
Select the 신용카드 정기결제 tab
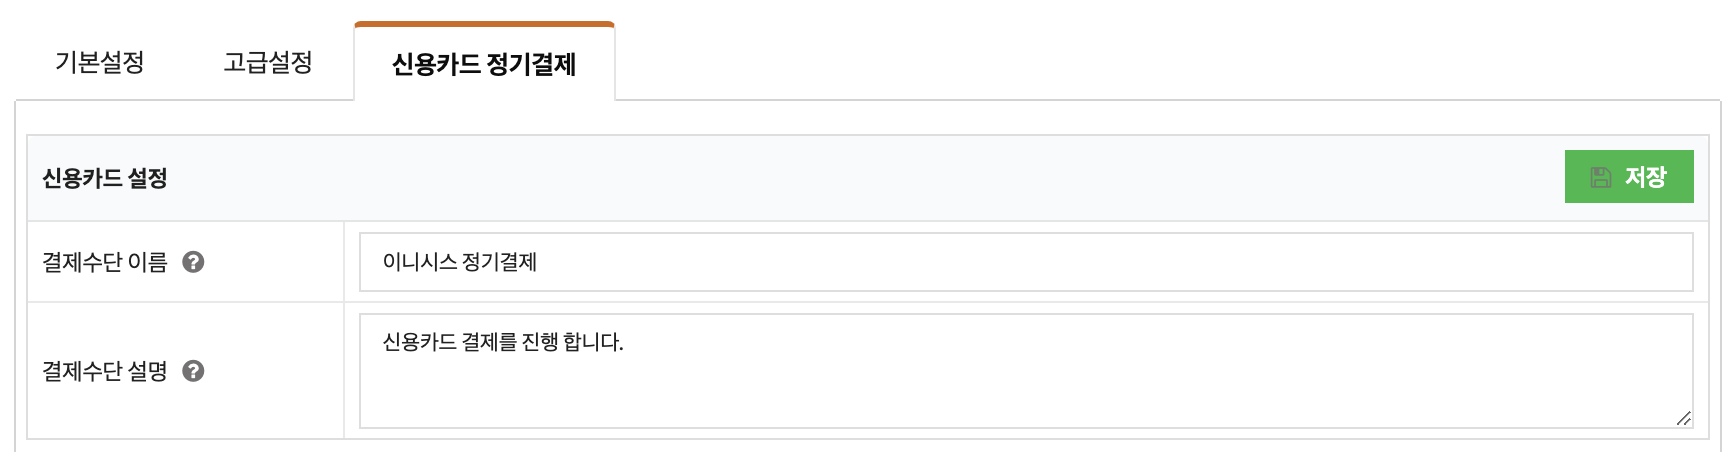click(484, 63)
